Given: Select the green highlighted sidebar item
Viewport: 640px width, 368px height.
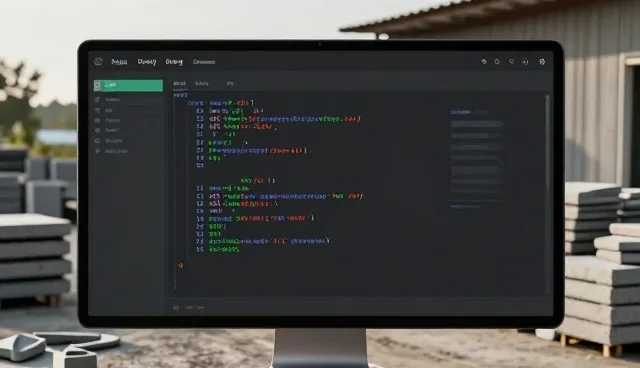Looking at the screenshot, I should coord(128,85).
